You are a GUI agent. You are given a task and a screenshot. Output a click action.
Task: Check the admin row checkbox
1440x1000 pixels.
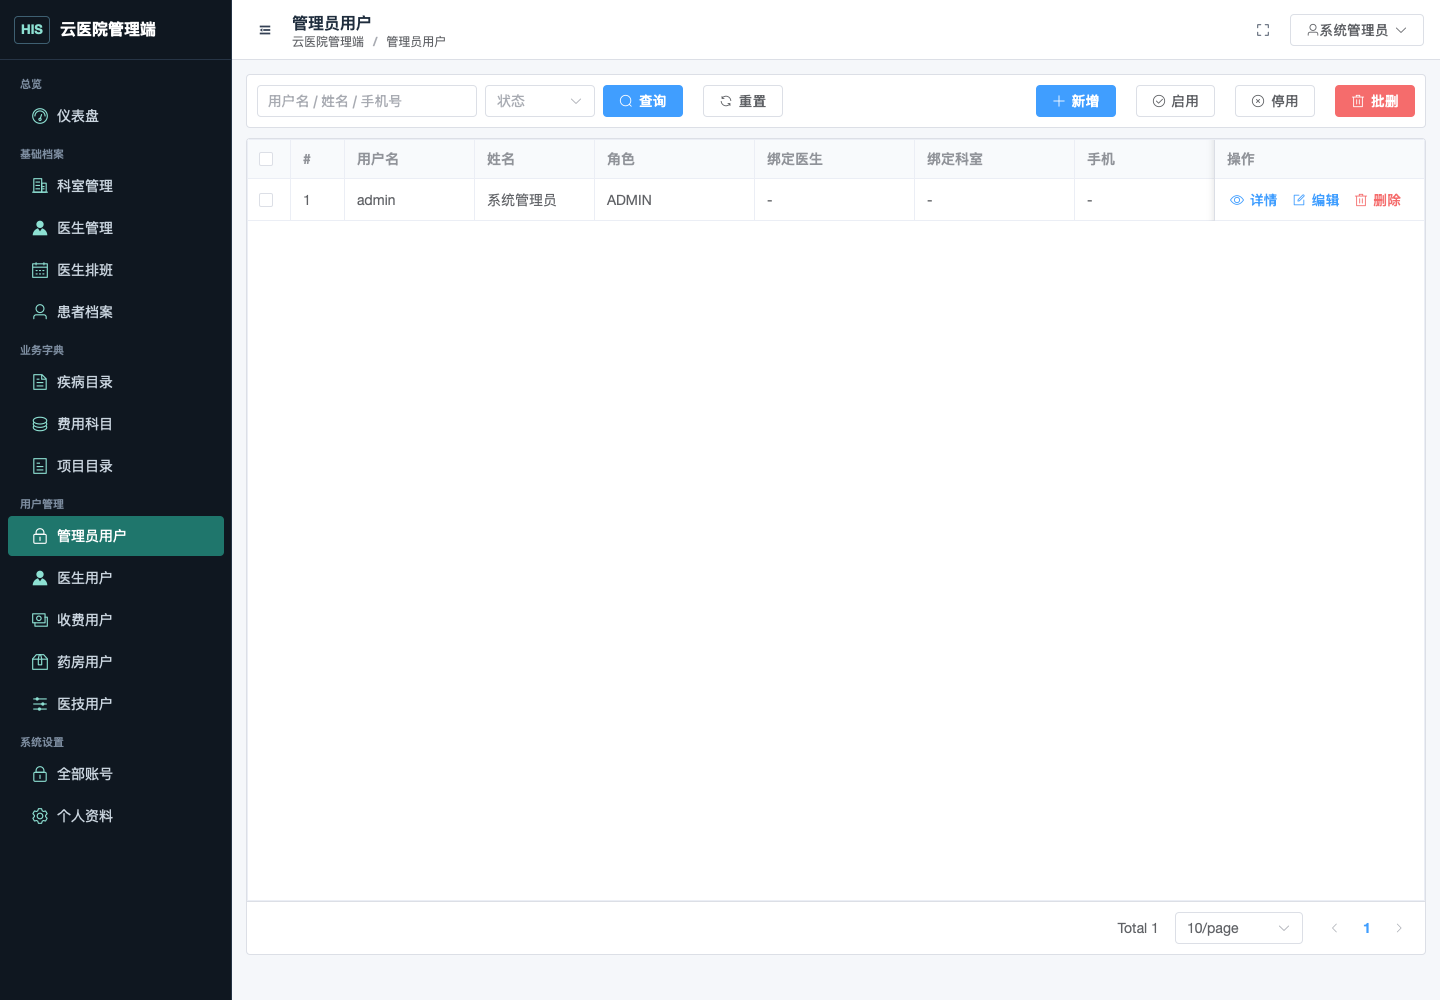[x=266, y=200]
